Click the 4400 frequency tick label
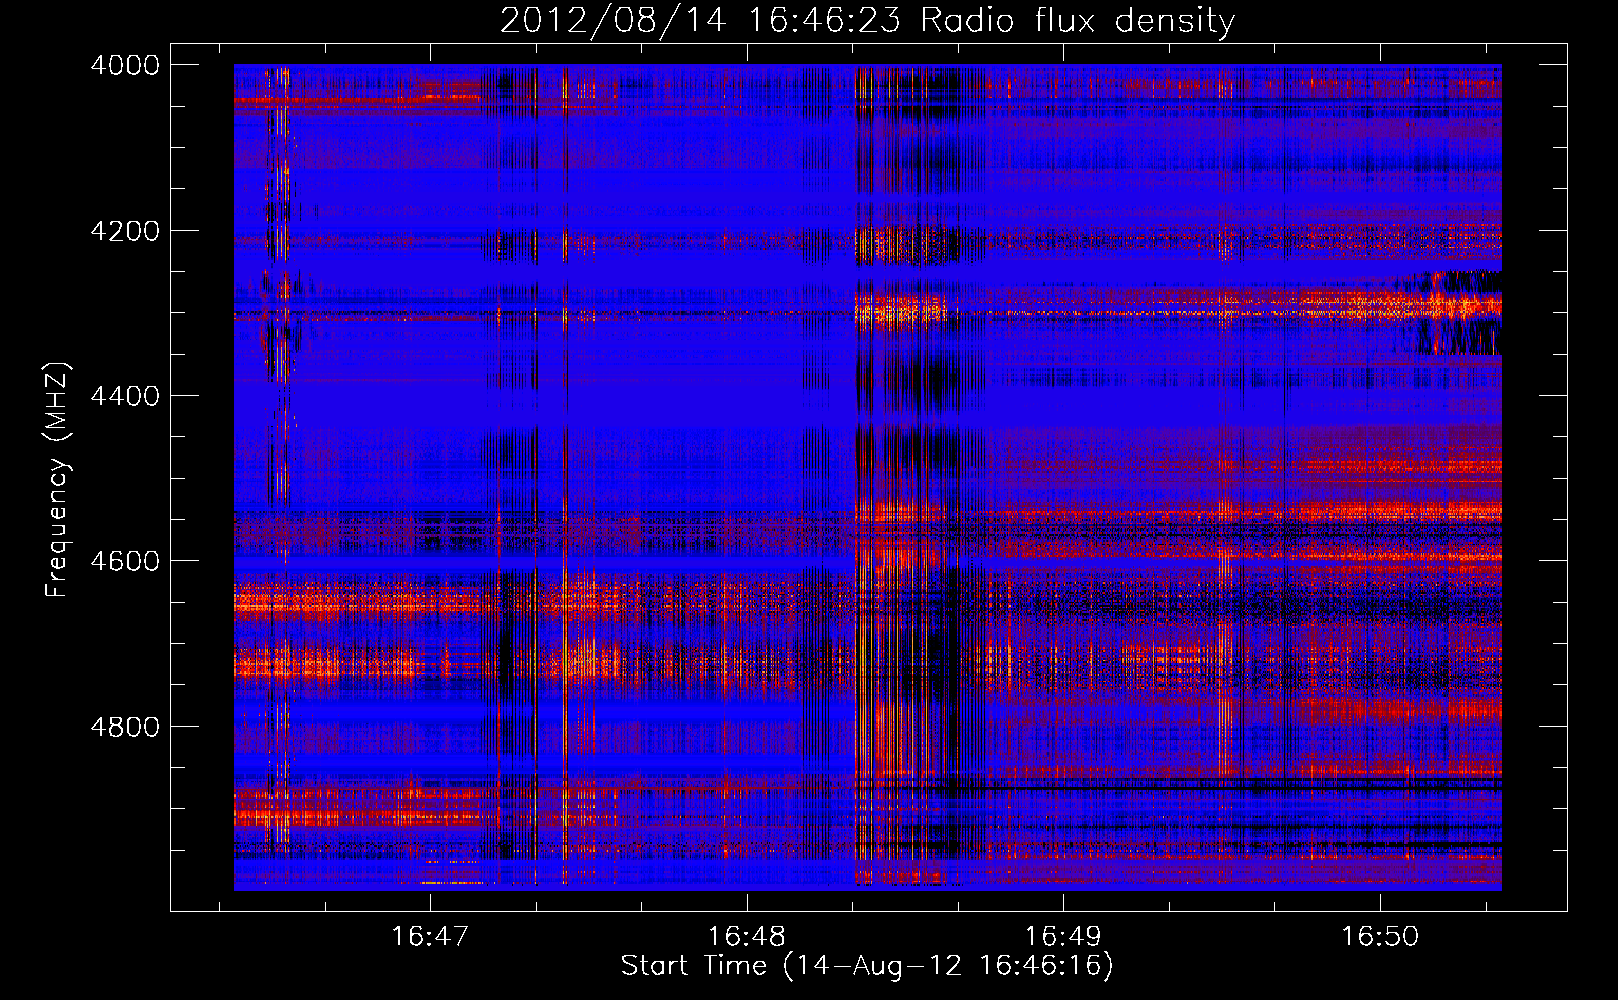1618x1000 pixels. [125, 396]
